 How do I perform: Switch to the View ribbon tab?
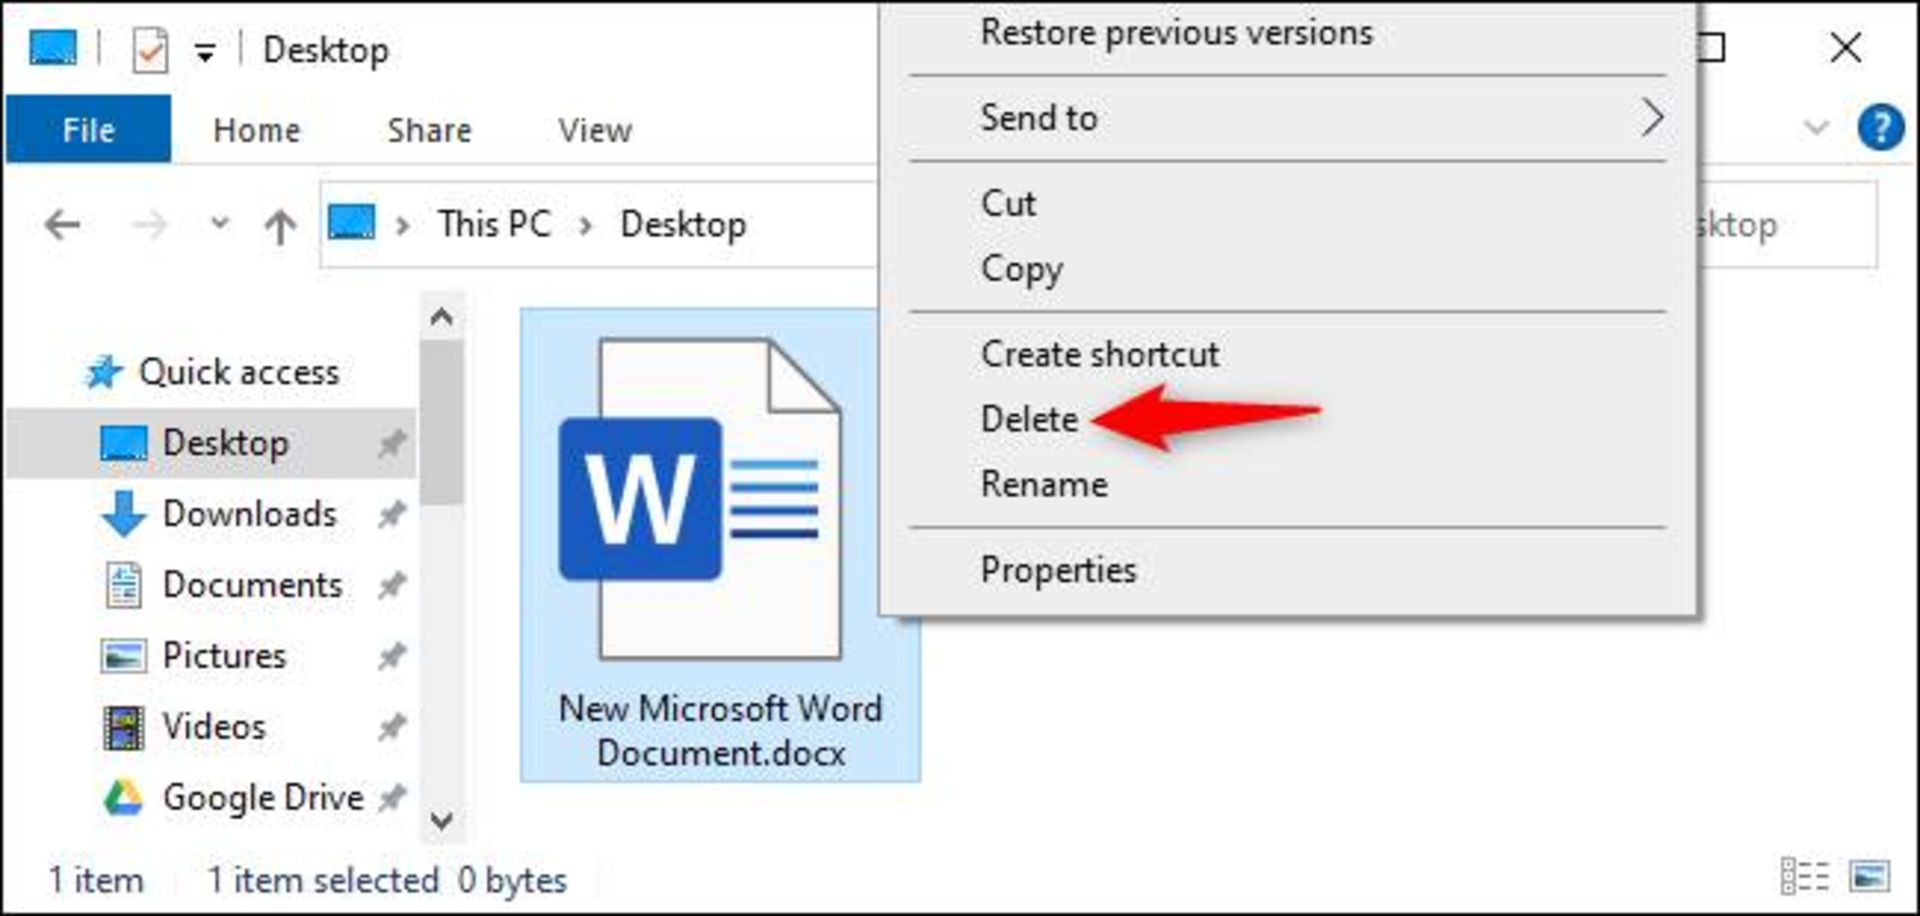[x=594, y=130]
